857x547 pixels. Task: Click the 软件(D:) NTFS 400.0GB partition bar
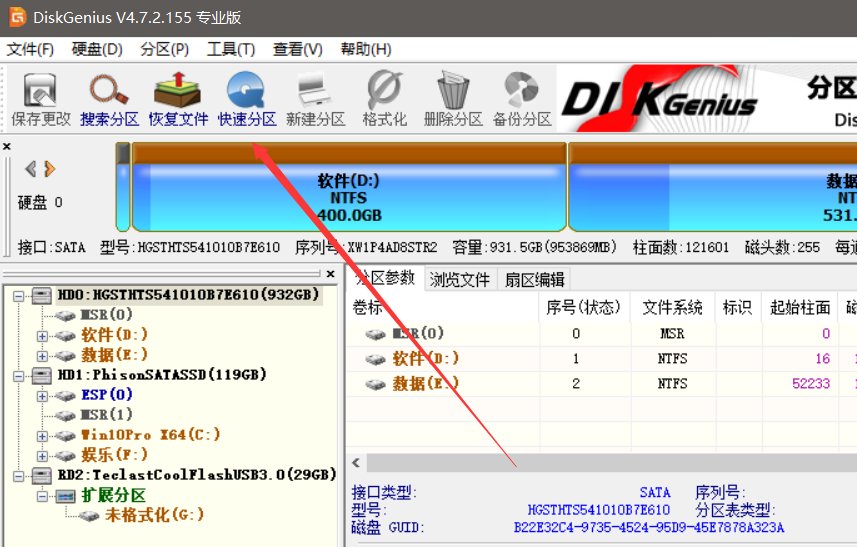(x=349, y=187)
